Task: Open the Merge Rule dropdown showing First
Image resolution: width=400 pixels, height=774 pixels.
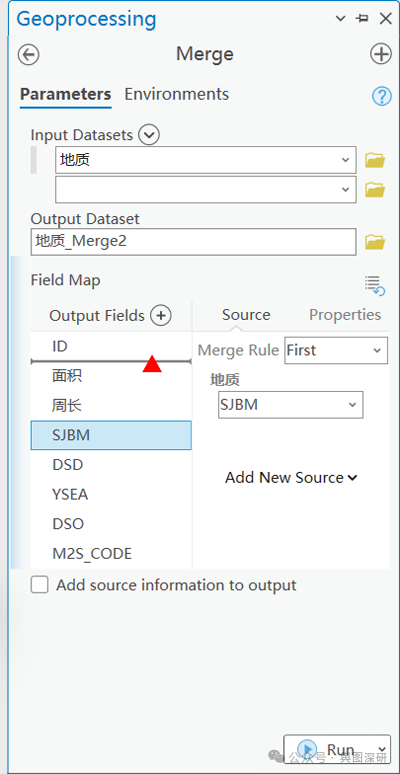Action: coord(336,350)
